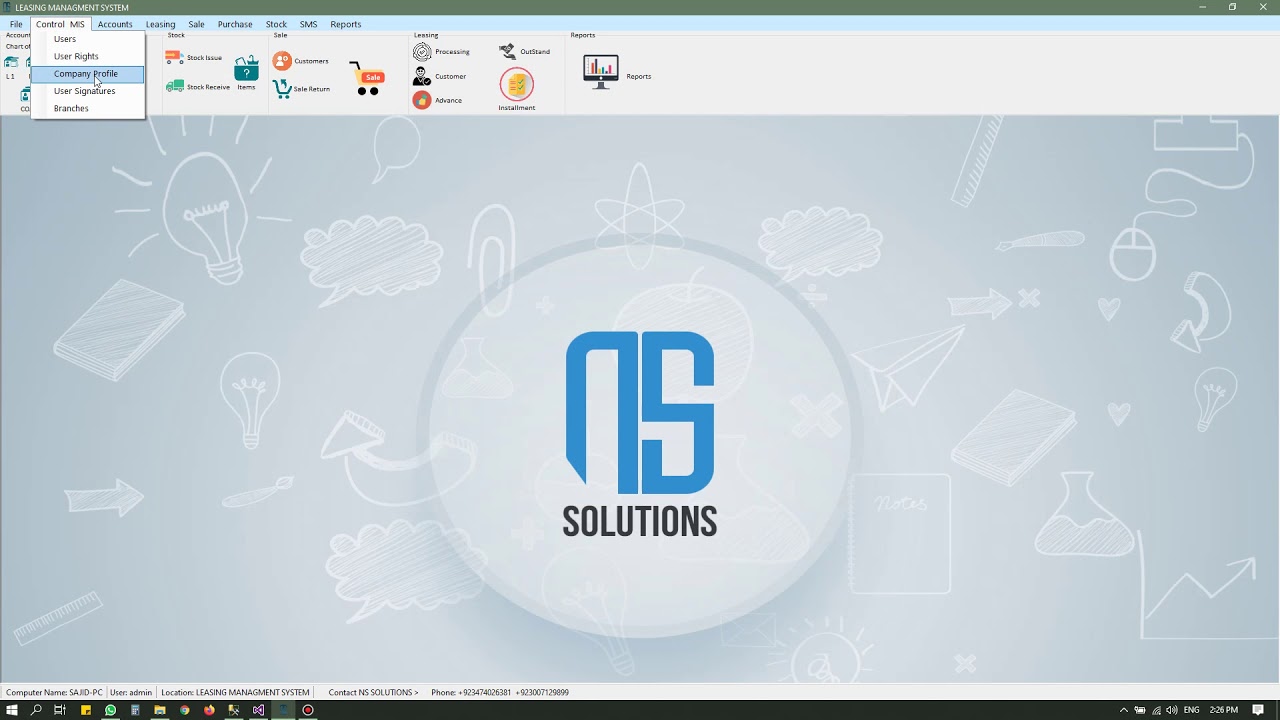The width and height of the screenshot is (1280, 720).
Task: Open the Leasing menu
Action: (160, 24)
